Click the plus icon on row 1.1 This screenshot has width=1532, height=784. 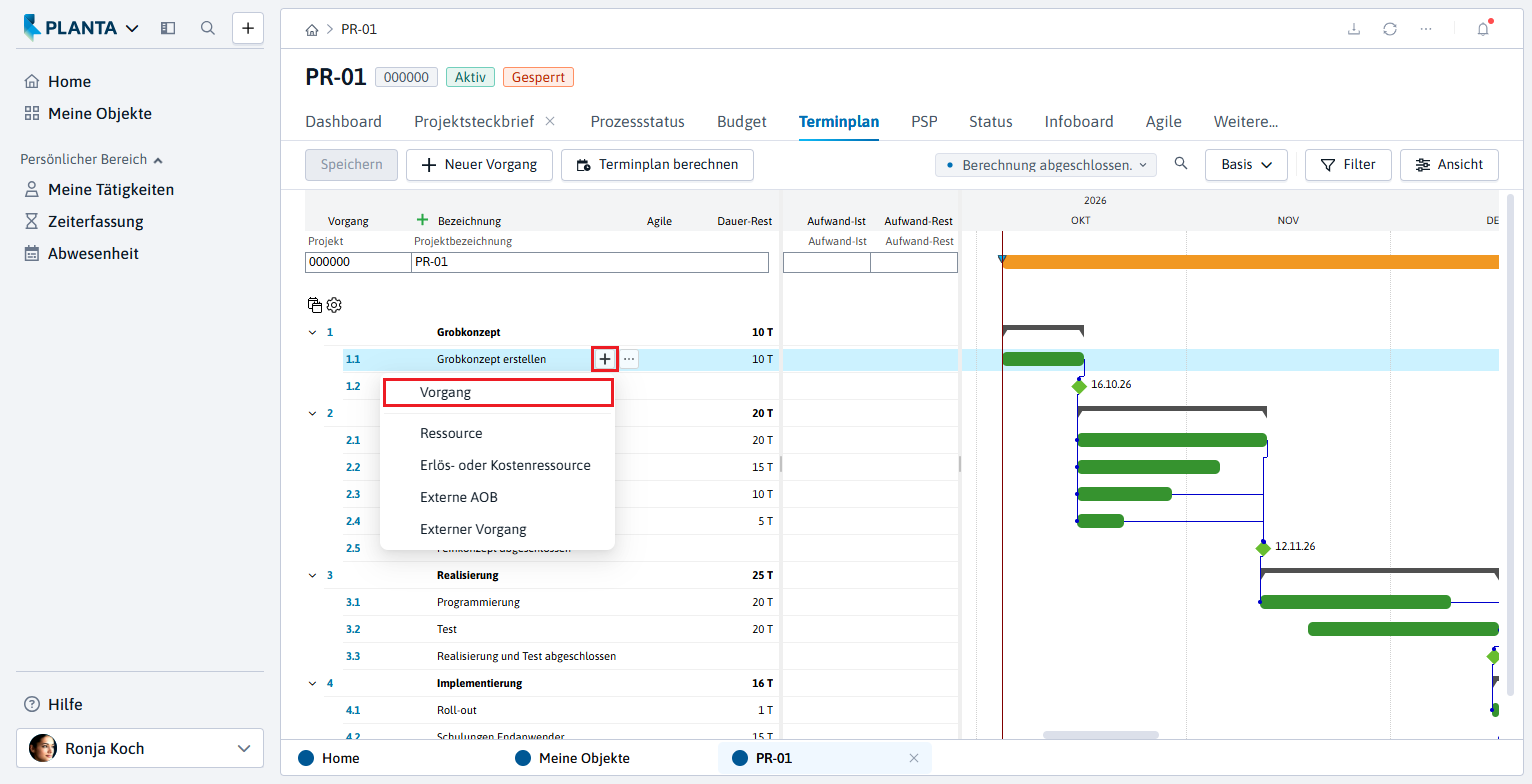coord(605,359)
